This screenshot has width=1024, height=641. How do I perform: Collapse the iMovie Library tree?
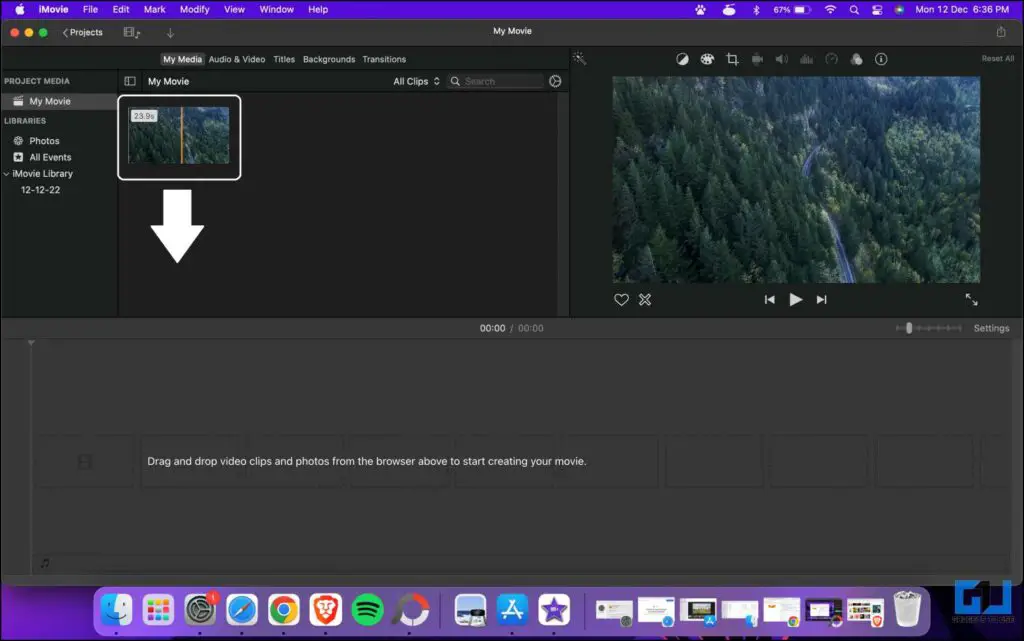(x=7, y=173)
